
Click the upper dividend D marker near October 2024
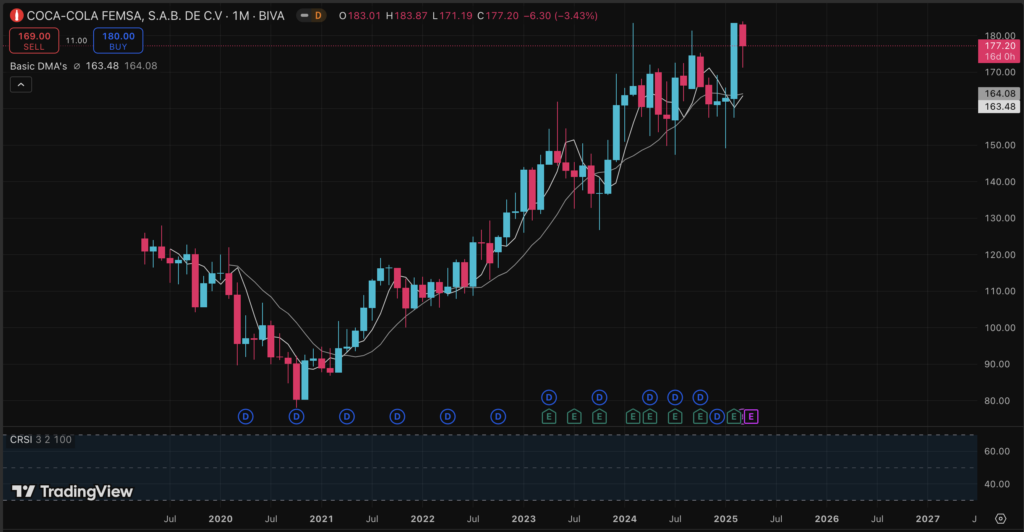(x=700, y=397)
